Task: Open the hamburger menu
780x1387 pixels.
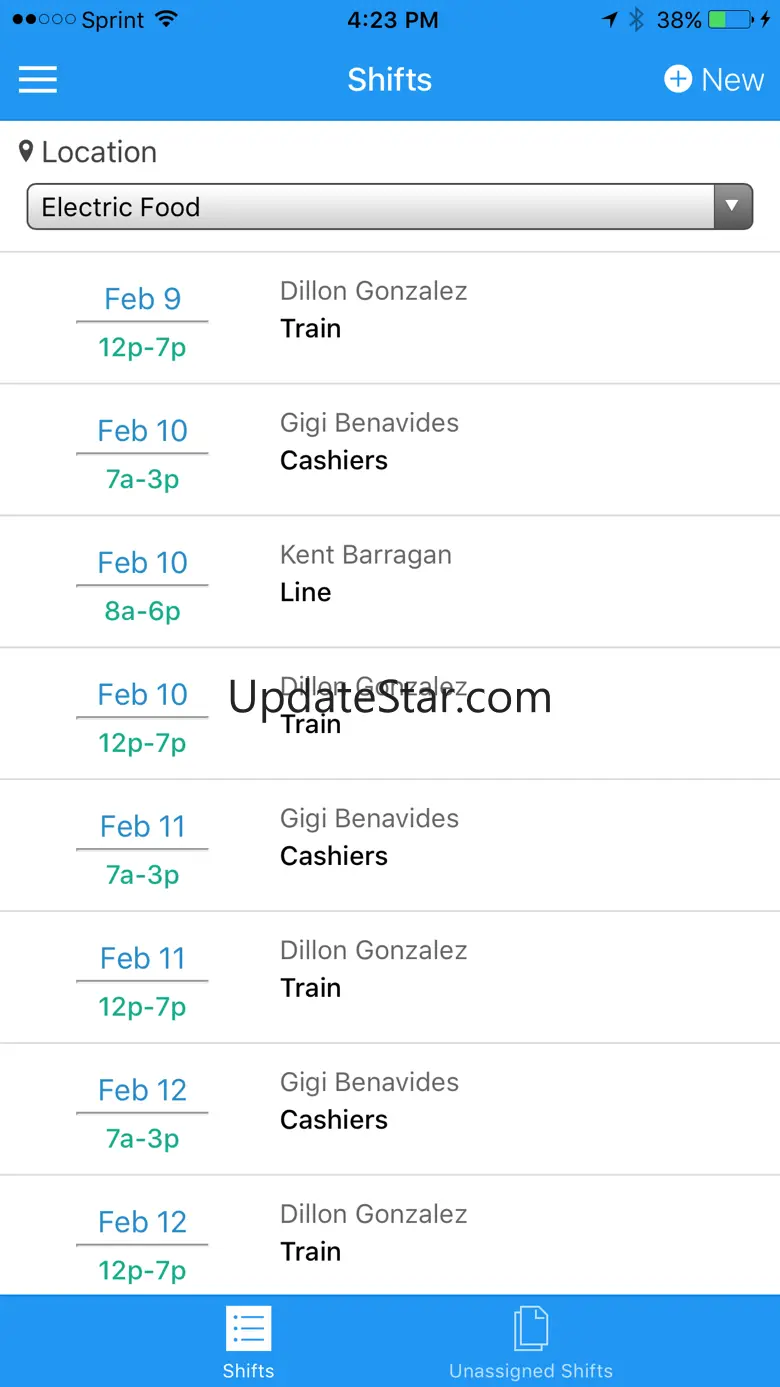Action: (38, 80)
